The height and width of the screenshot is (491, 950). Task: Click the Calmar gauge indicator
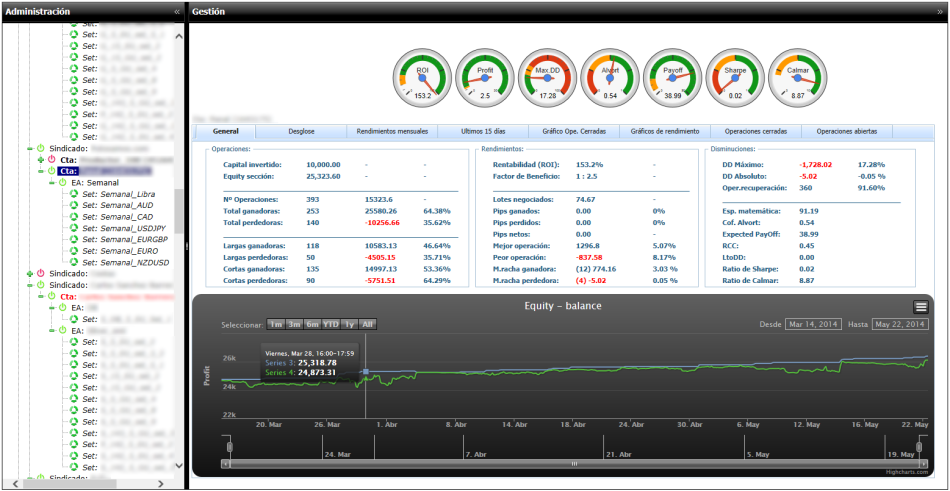pos(798,77)
